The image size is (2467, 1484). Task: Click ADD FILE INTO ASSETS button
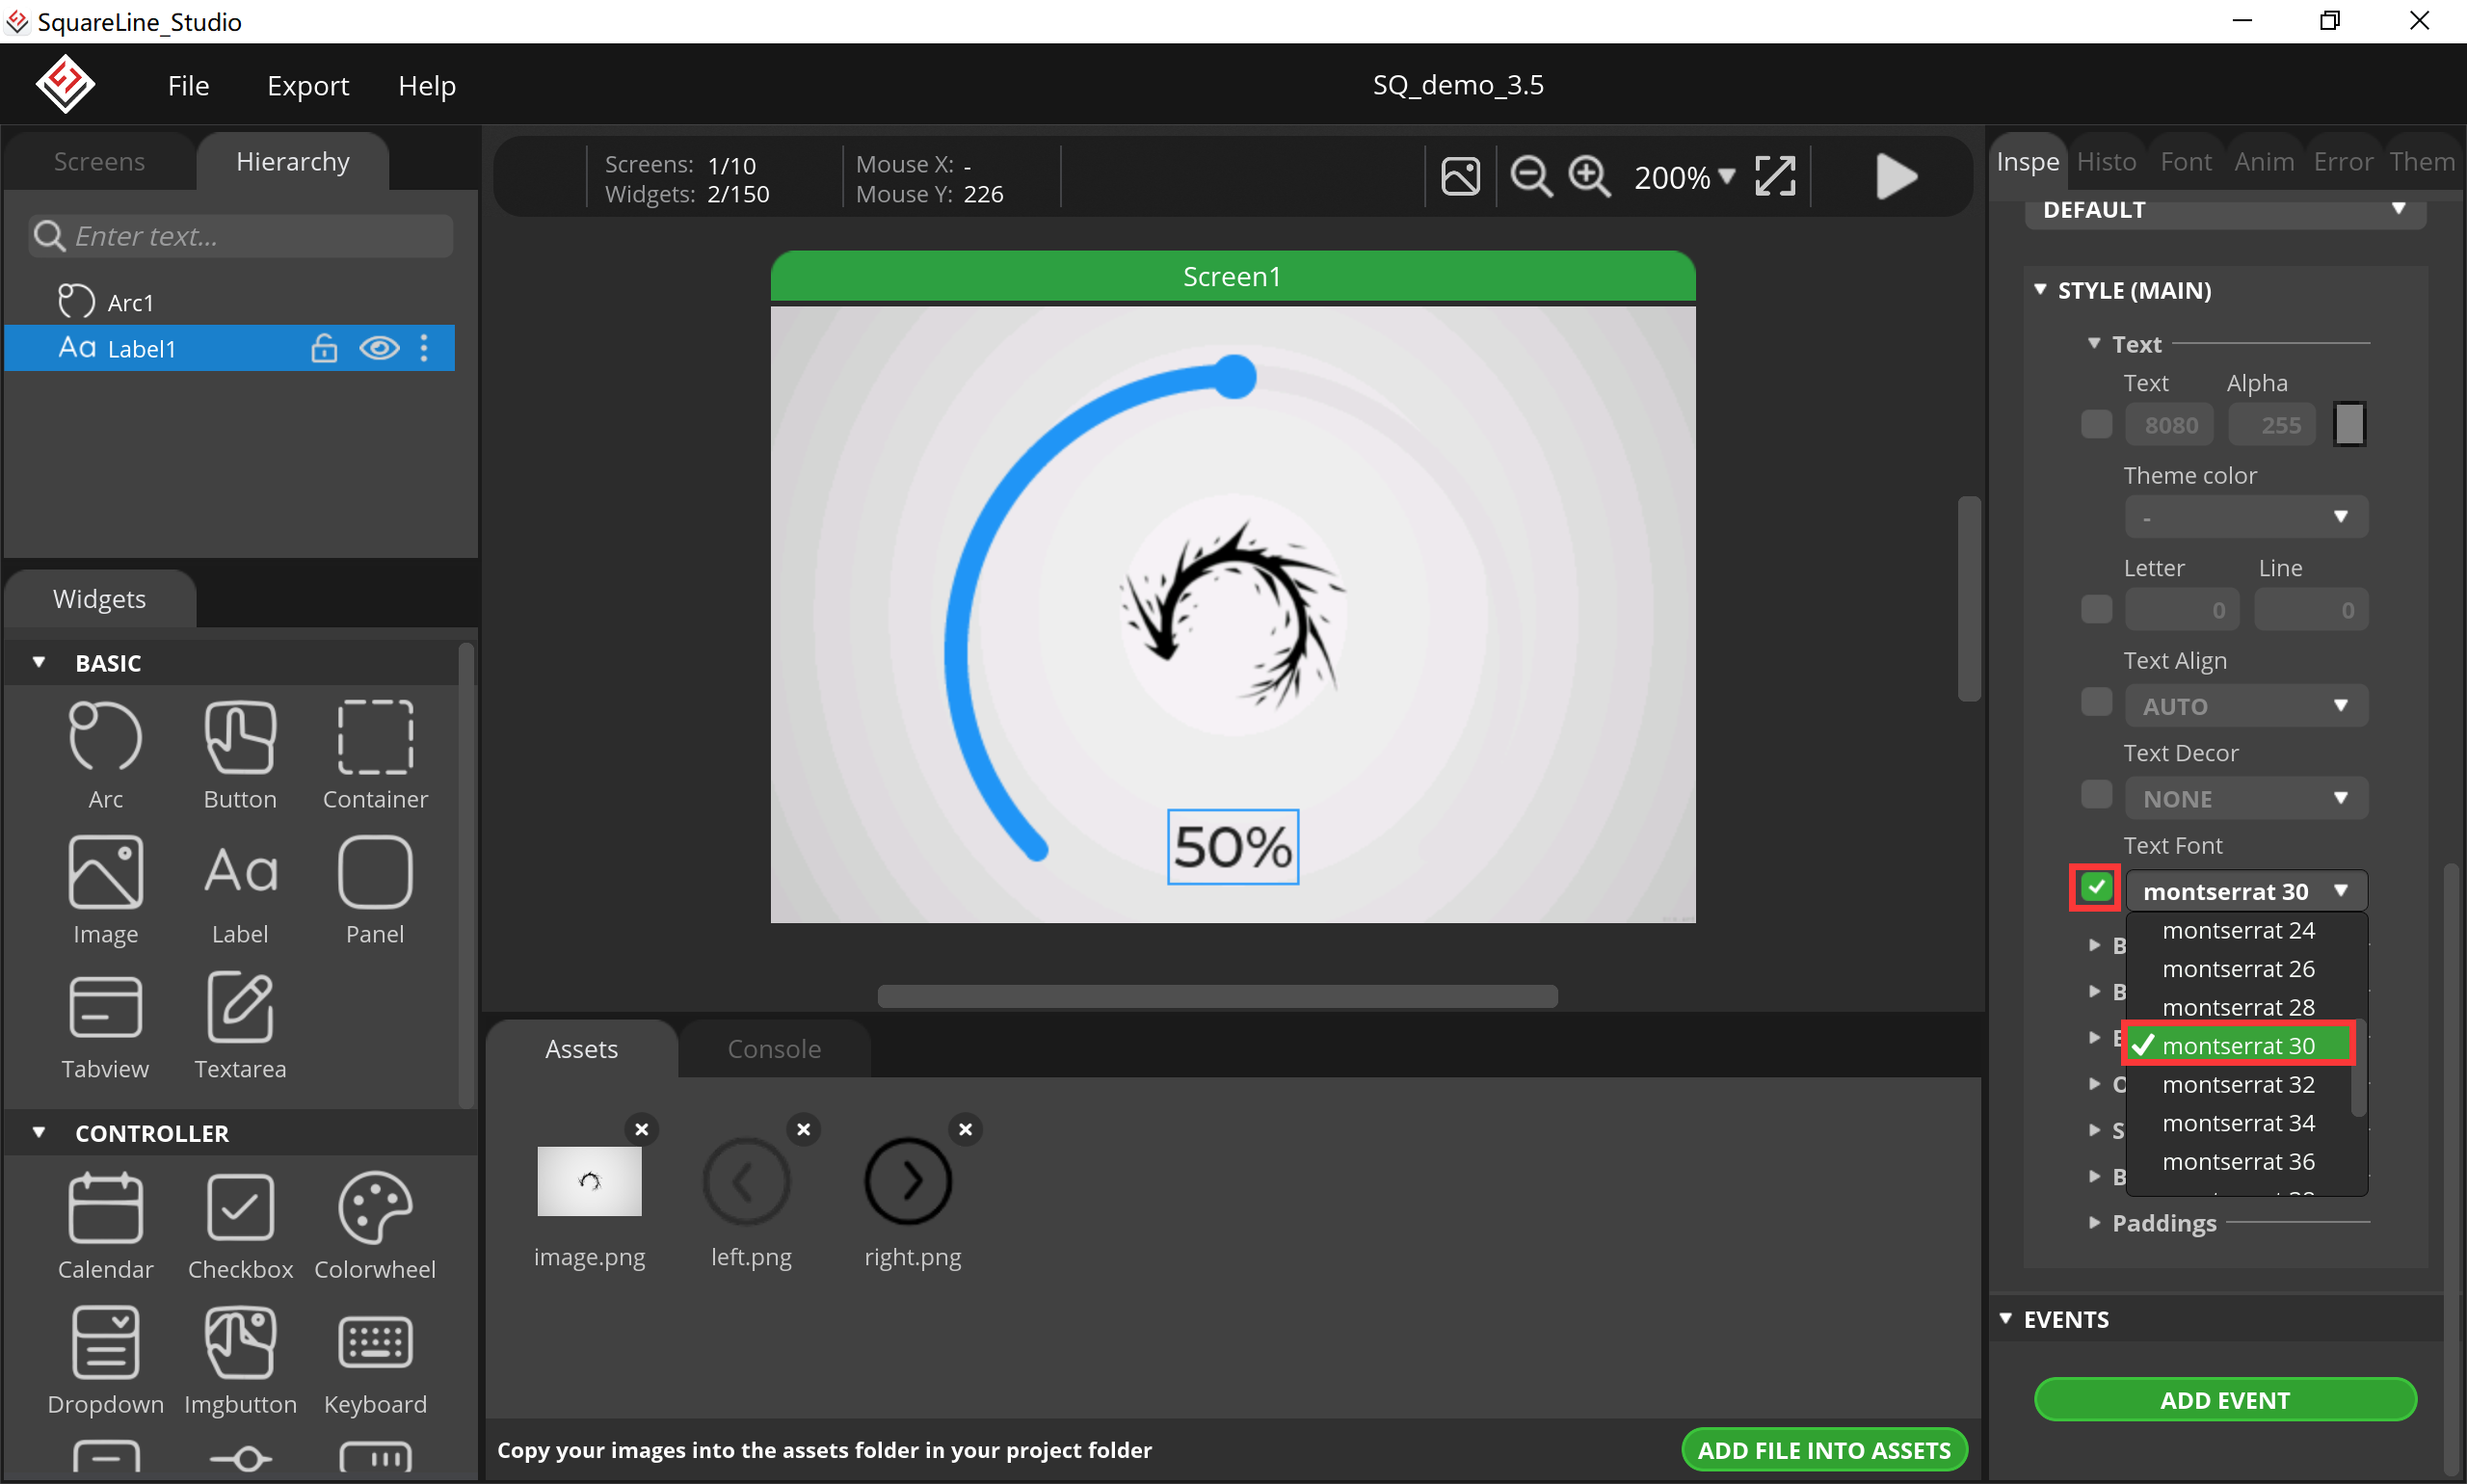1824,1448
